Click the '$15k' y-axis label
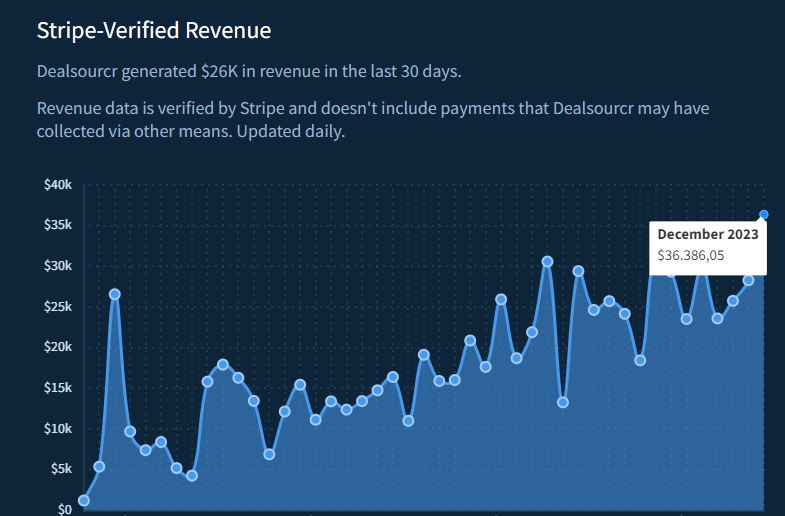The width and height of the screenshot is (785, 516). click(x=58, y=388)
